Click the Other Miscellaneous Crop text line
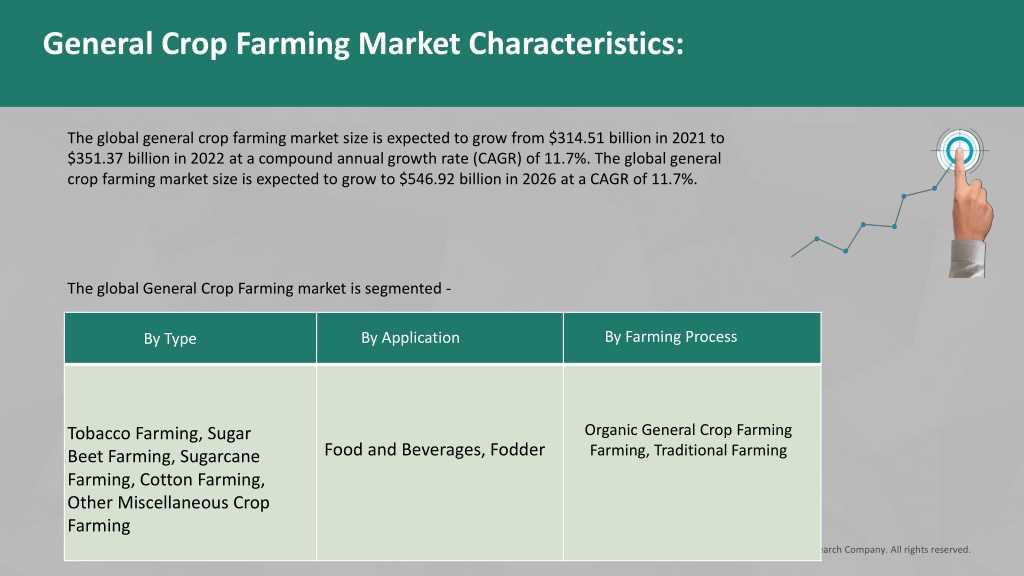The width and height of the screenshot is (1024, 576). pyautogui.click(x=168, y=503)
